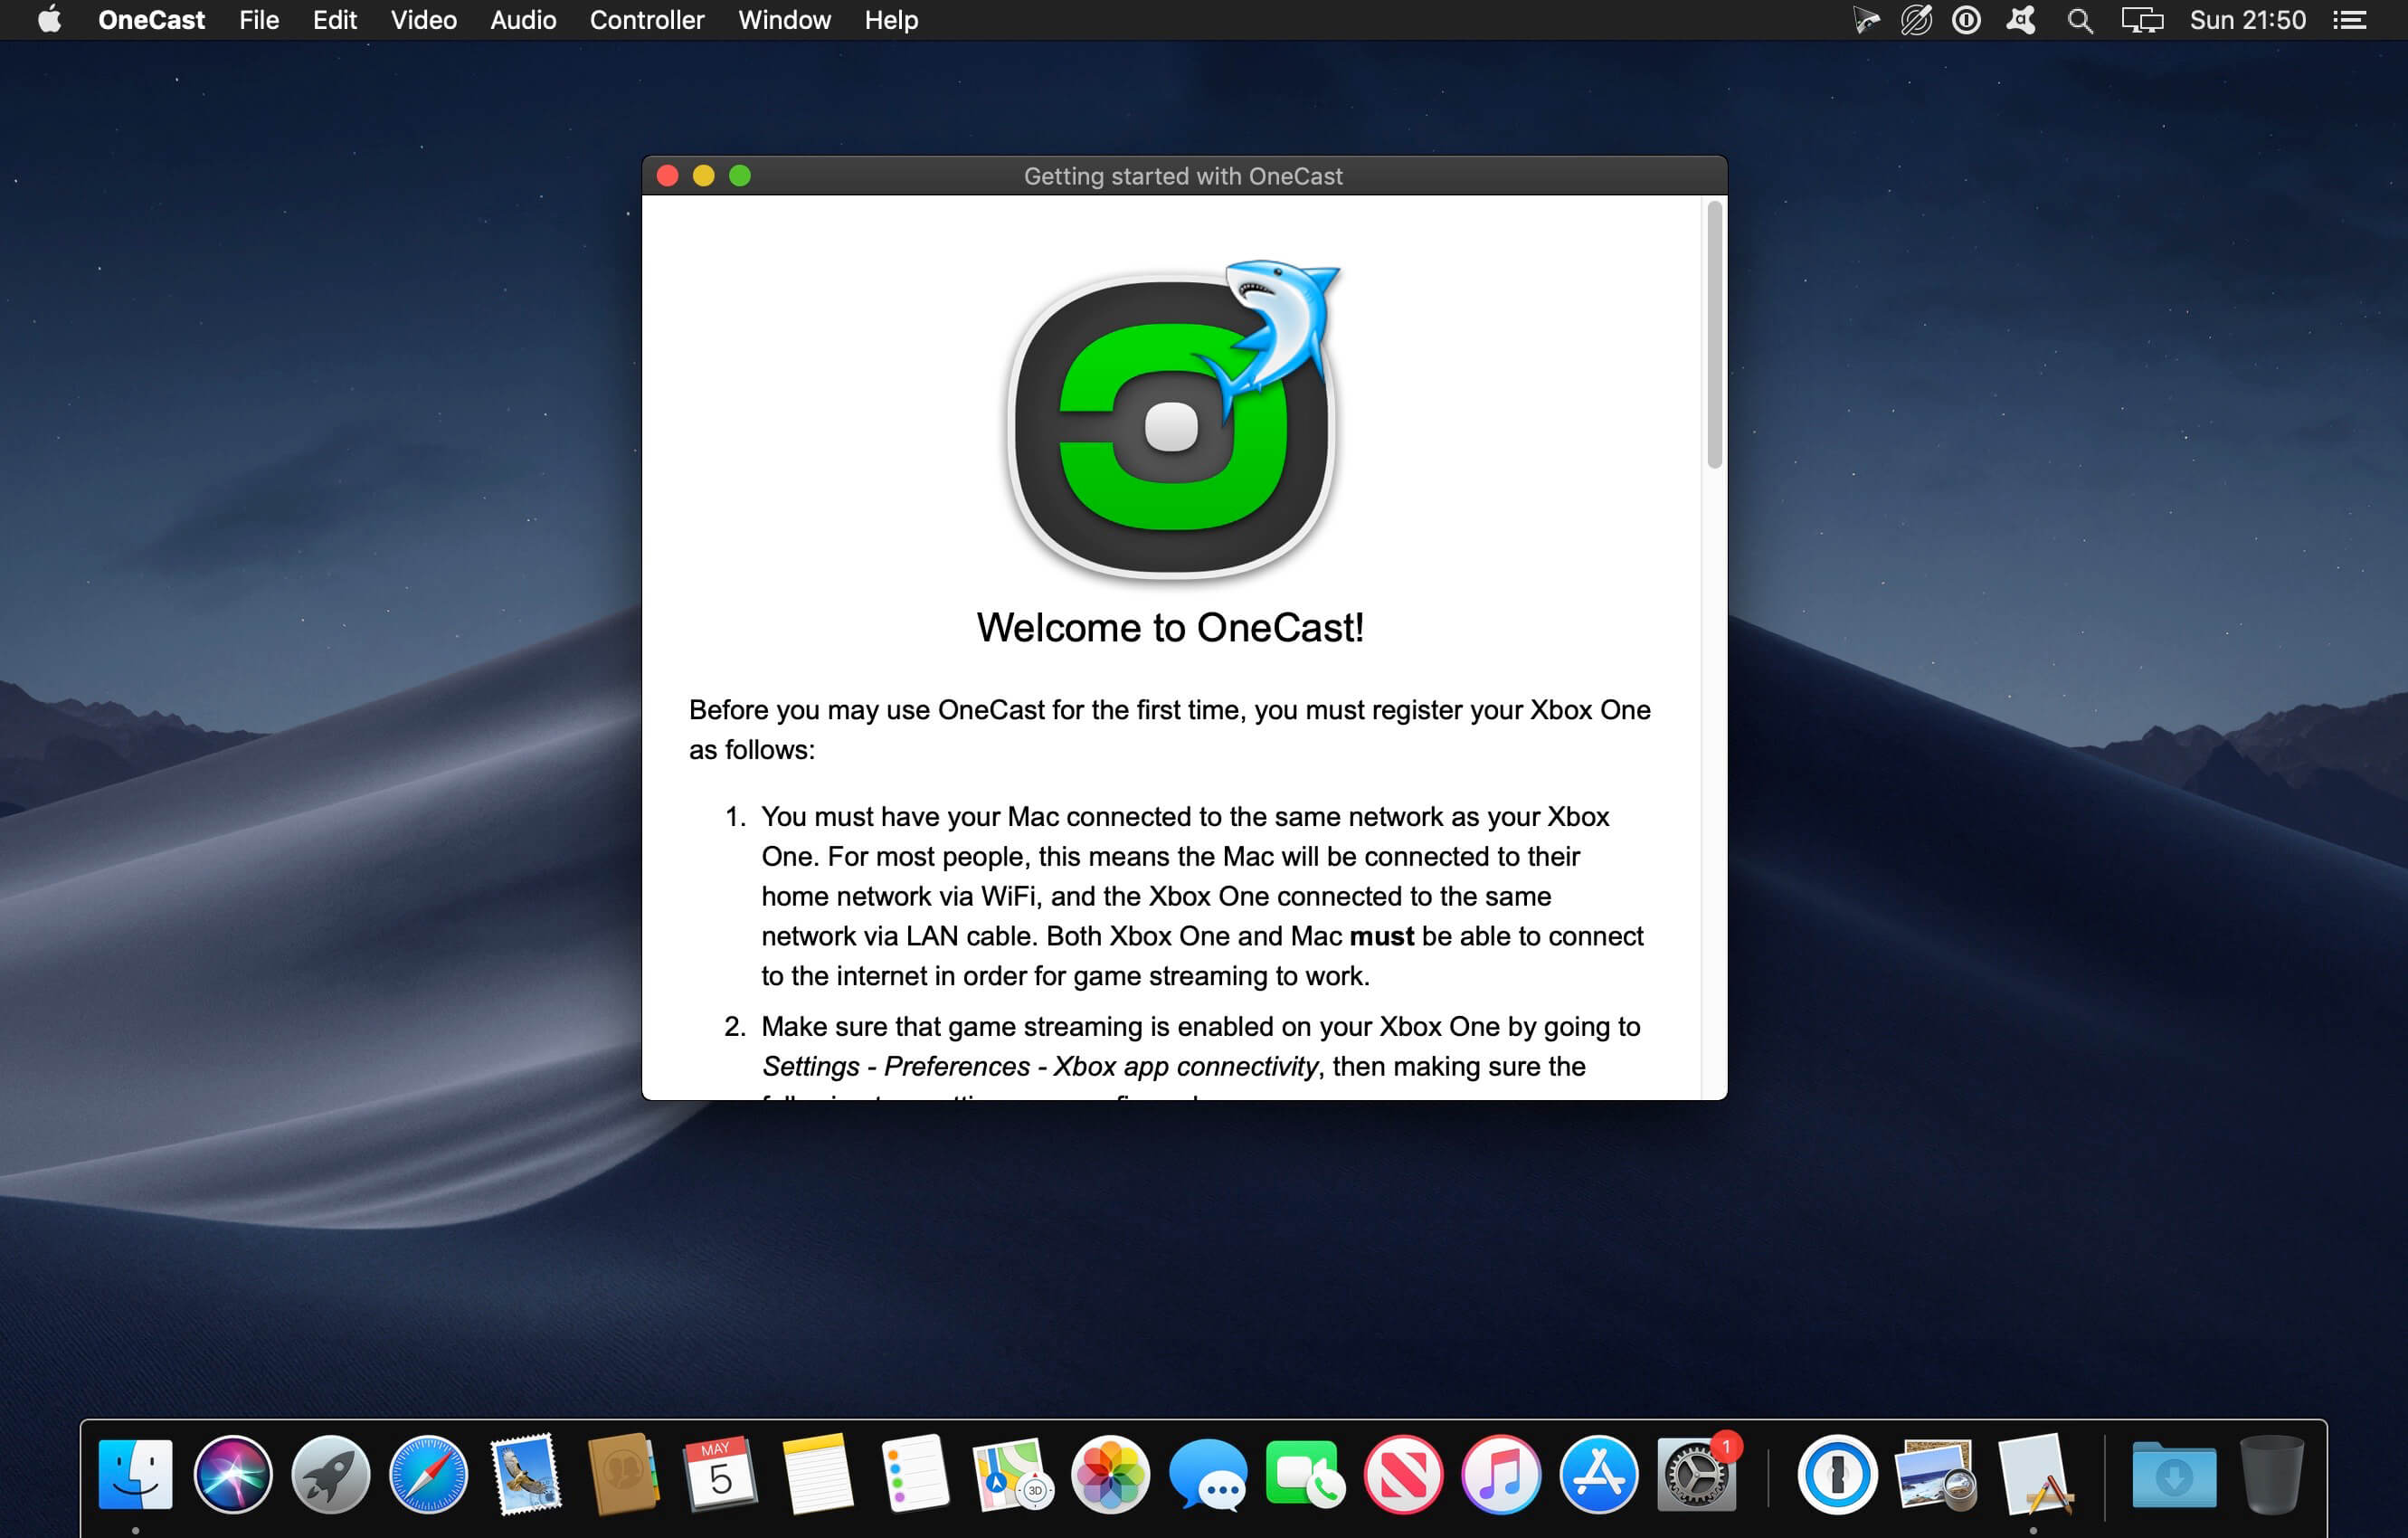The image size is (2408, 1538).
Task: Click the clock showing Sun 21:50
Action: point(2247,20)
